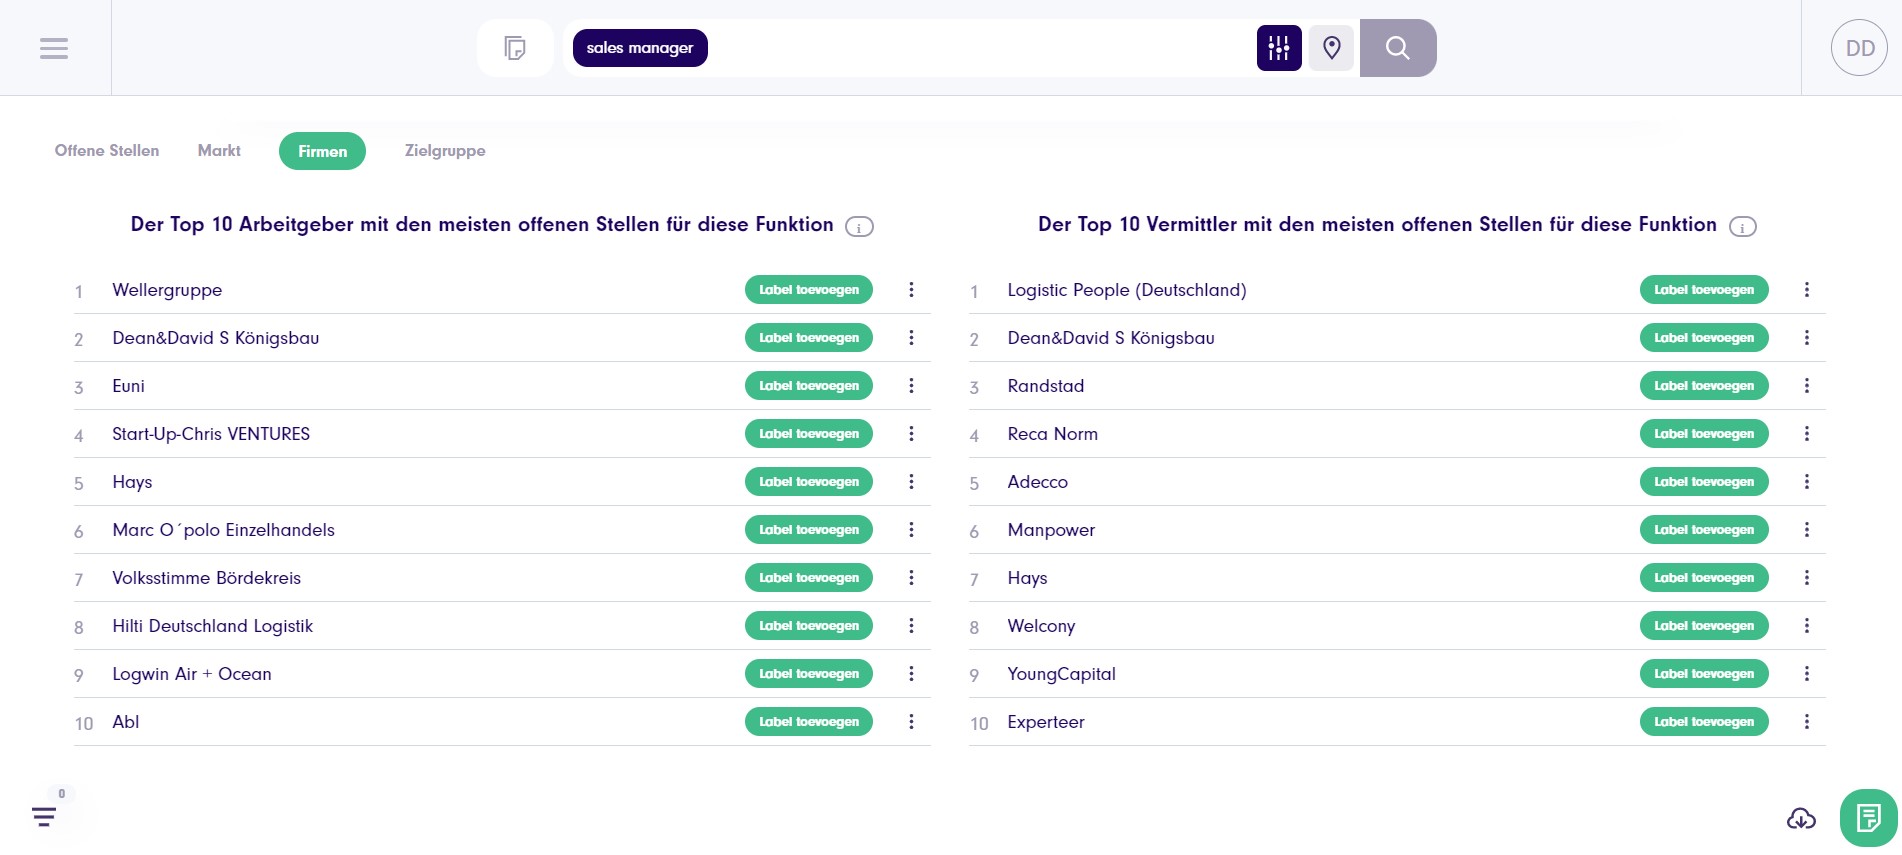Select the Zielgruppe tab
This screenshot has width=1902, height=855.
click(445, 151)
